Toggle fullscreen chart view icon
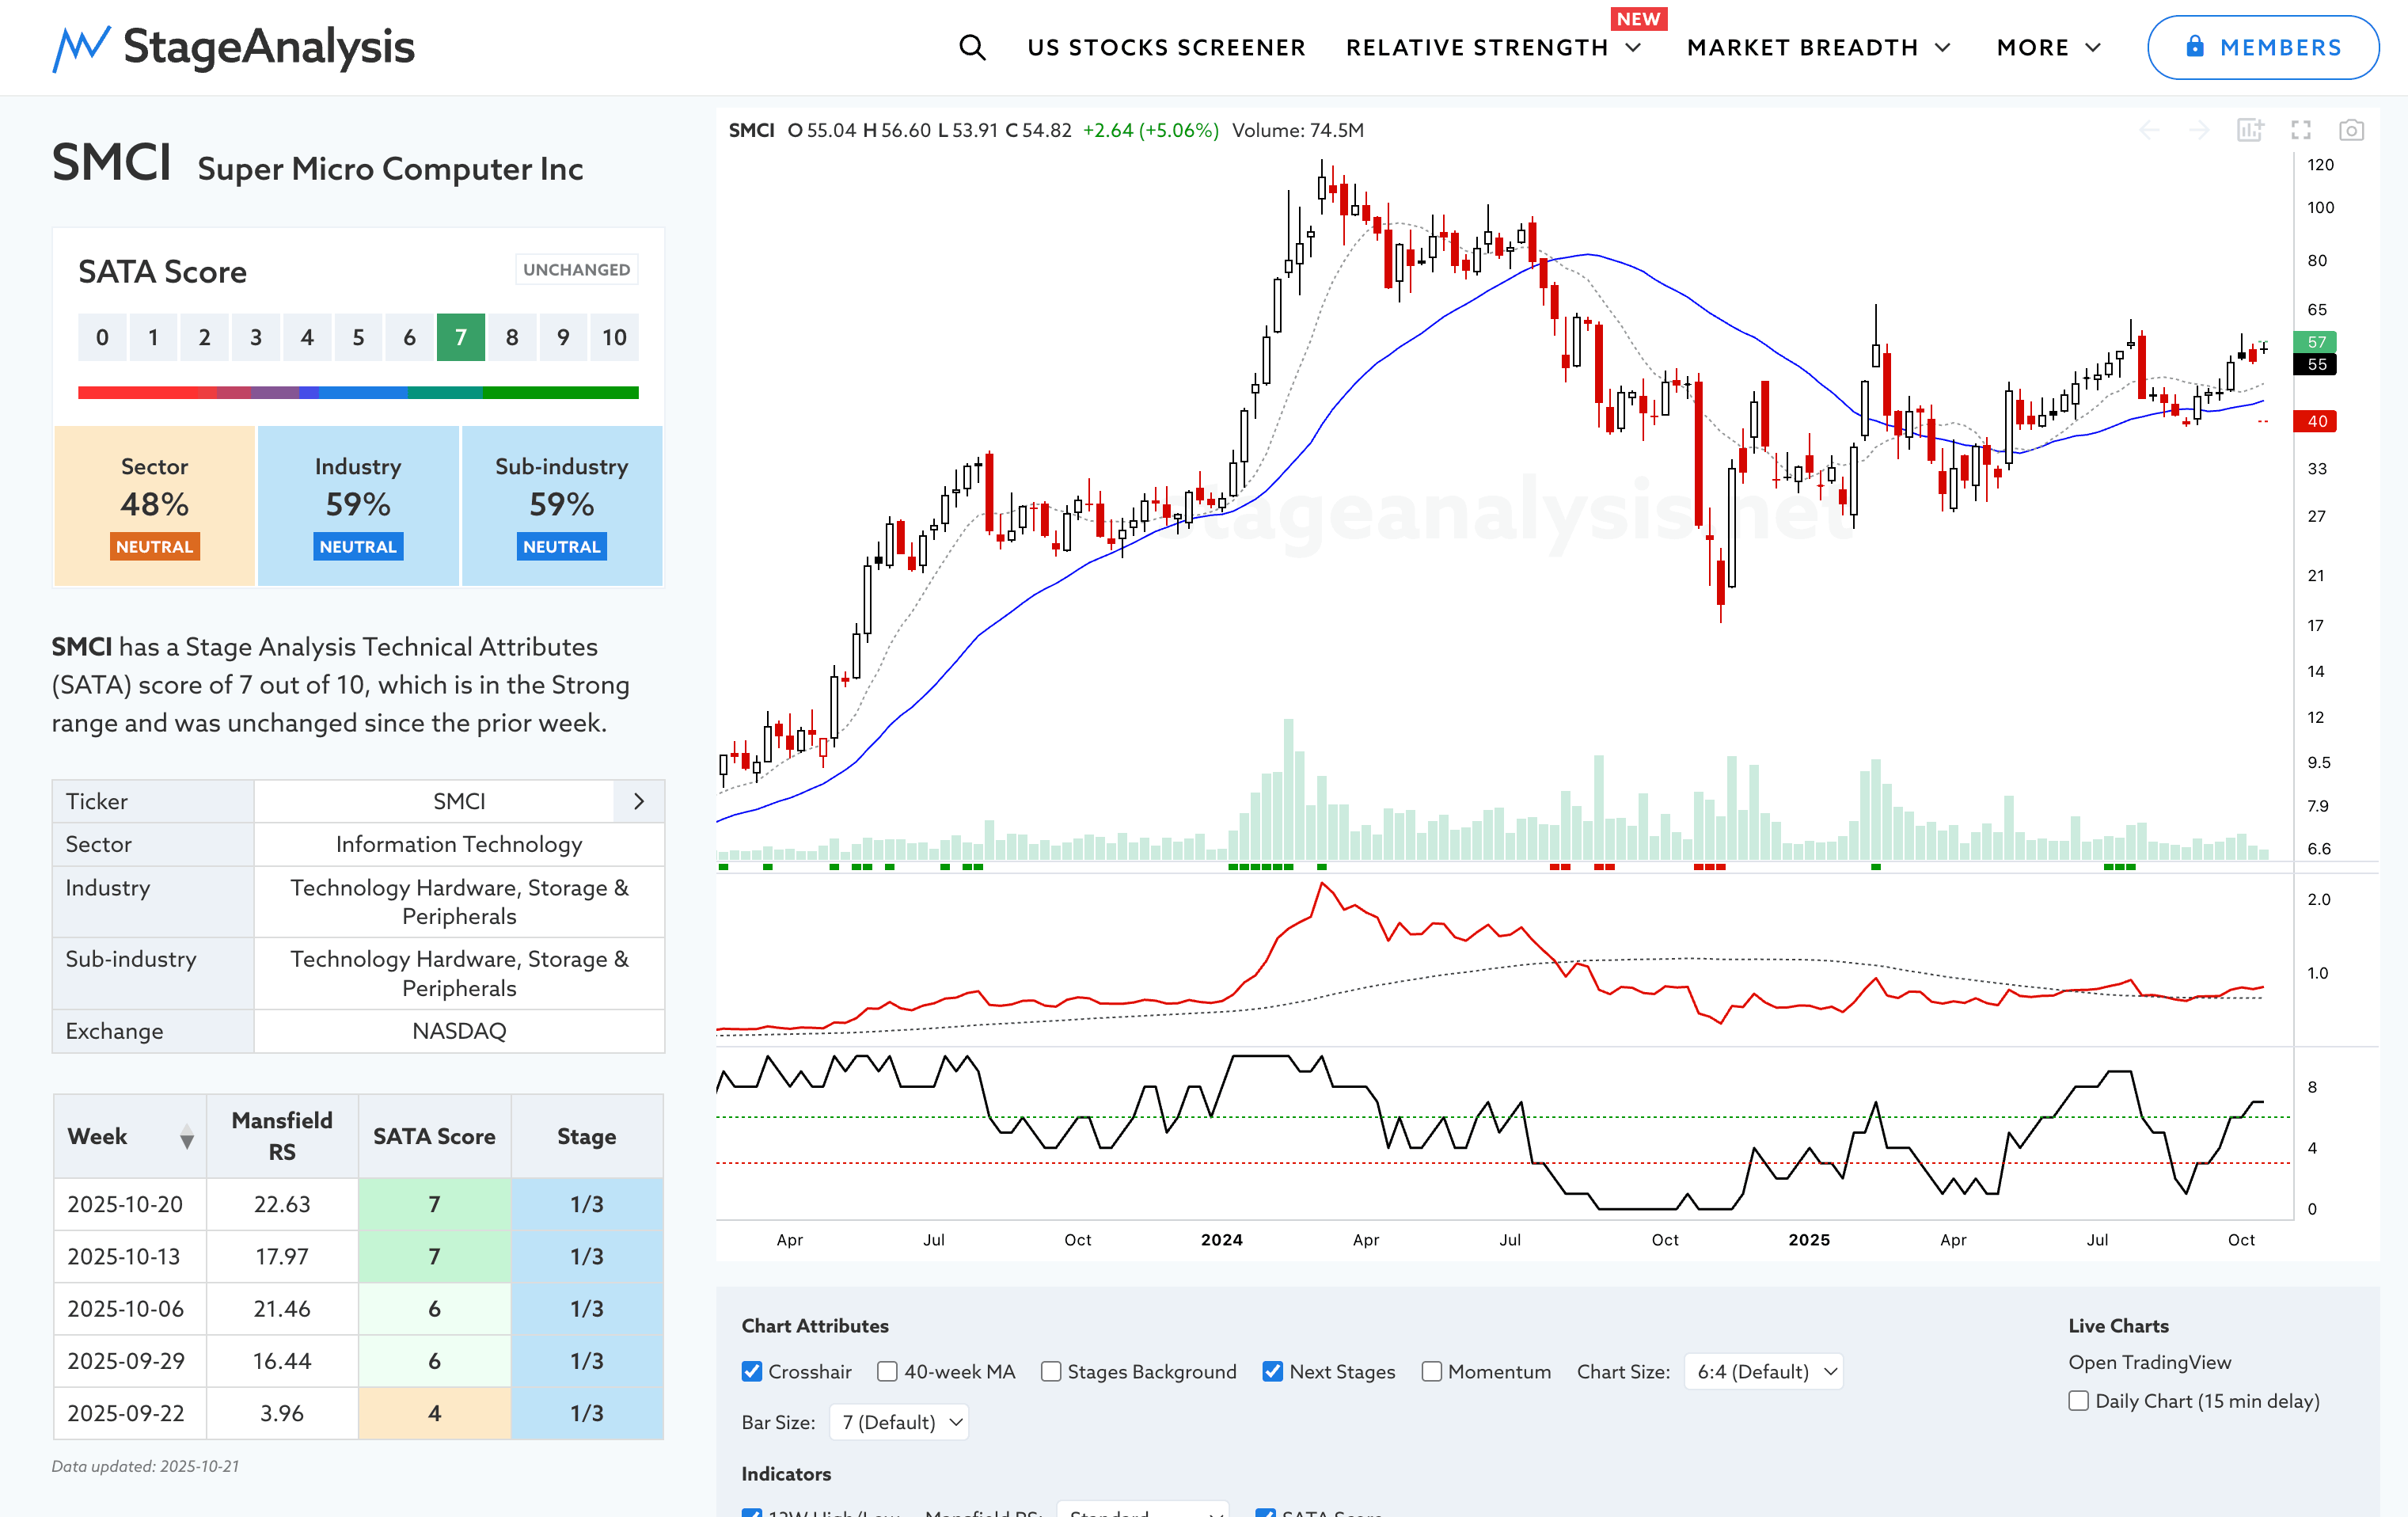 (x=2301, y=131)
